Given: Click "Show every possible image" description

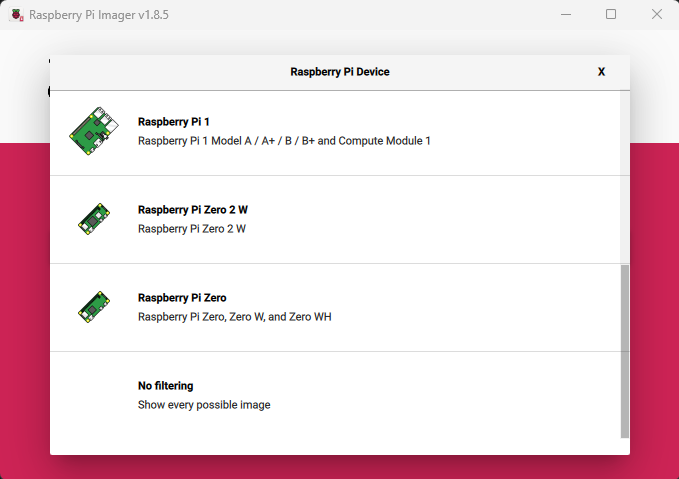Looking at the screenshot, I should (204, 405).
